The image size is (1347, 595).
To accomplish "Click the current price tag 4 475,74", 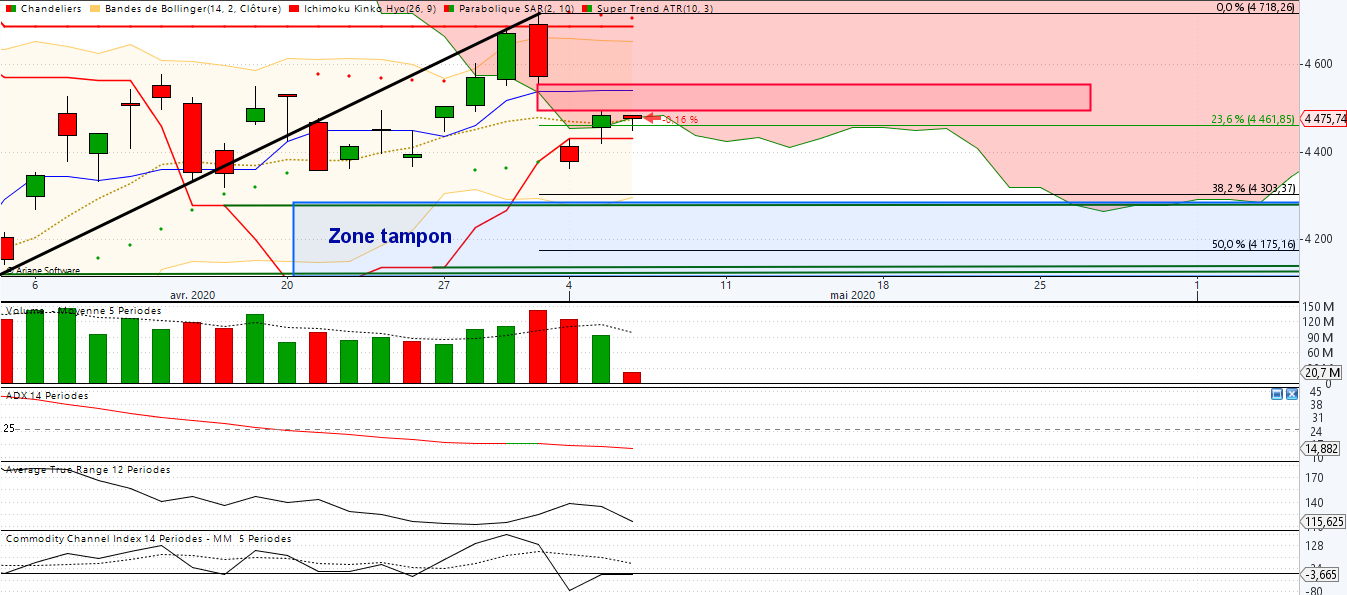I will 1324,118.
